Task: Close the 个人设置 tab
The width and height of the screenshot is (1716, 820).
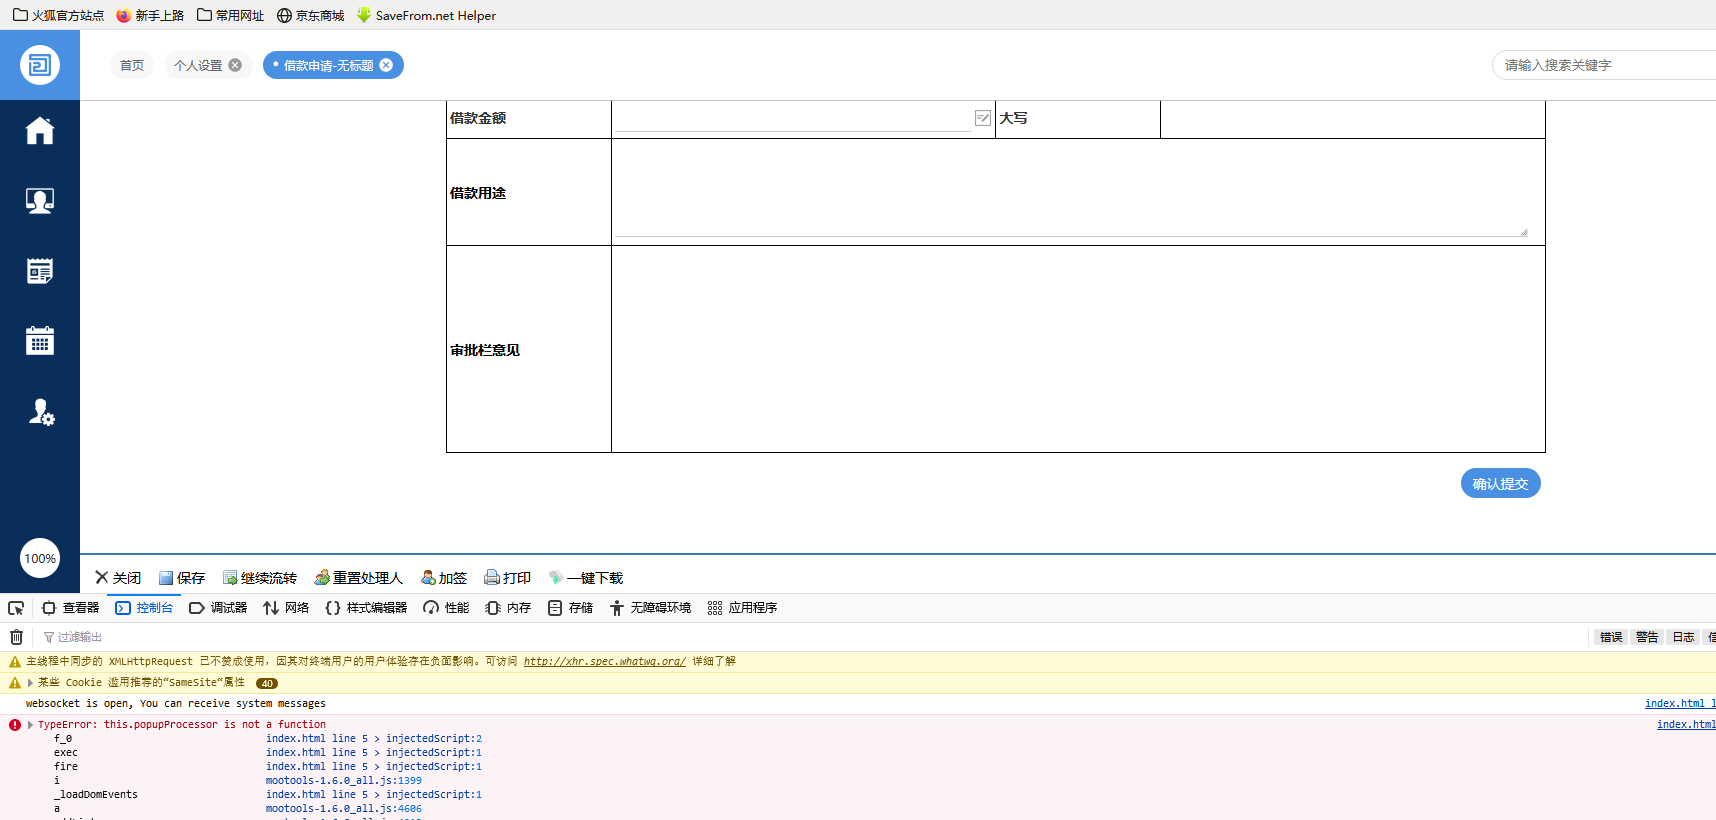Action: (235, 65)
